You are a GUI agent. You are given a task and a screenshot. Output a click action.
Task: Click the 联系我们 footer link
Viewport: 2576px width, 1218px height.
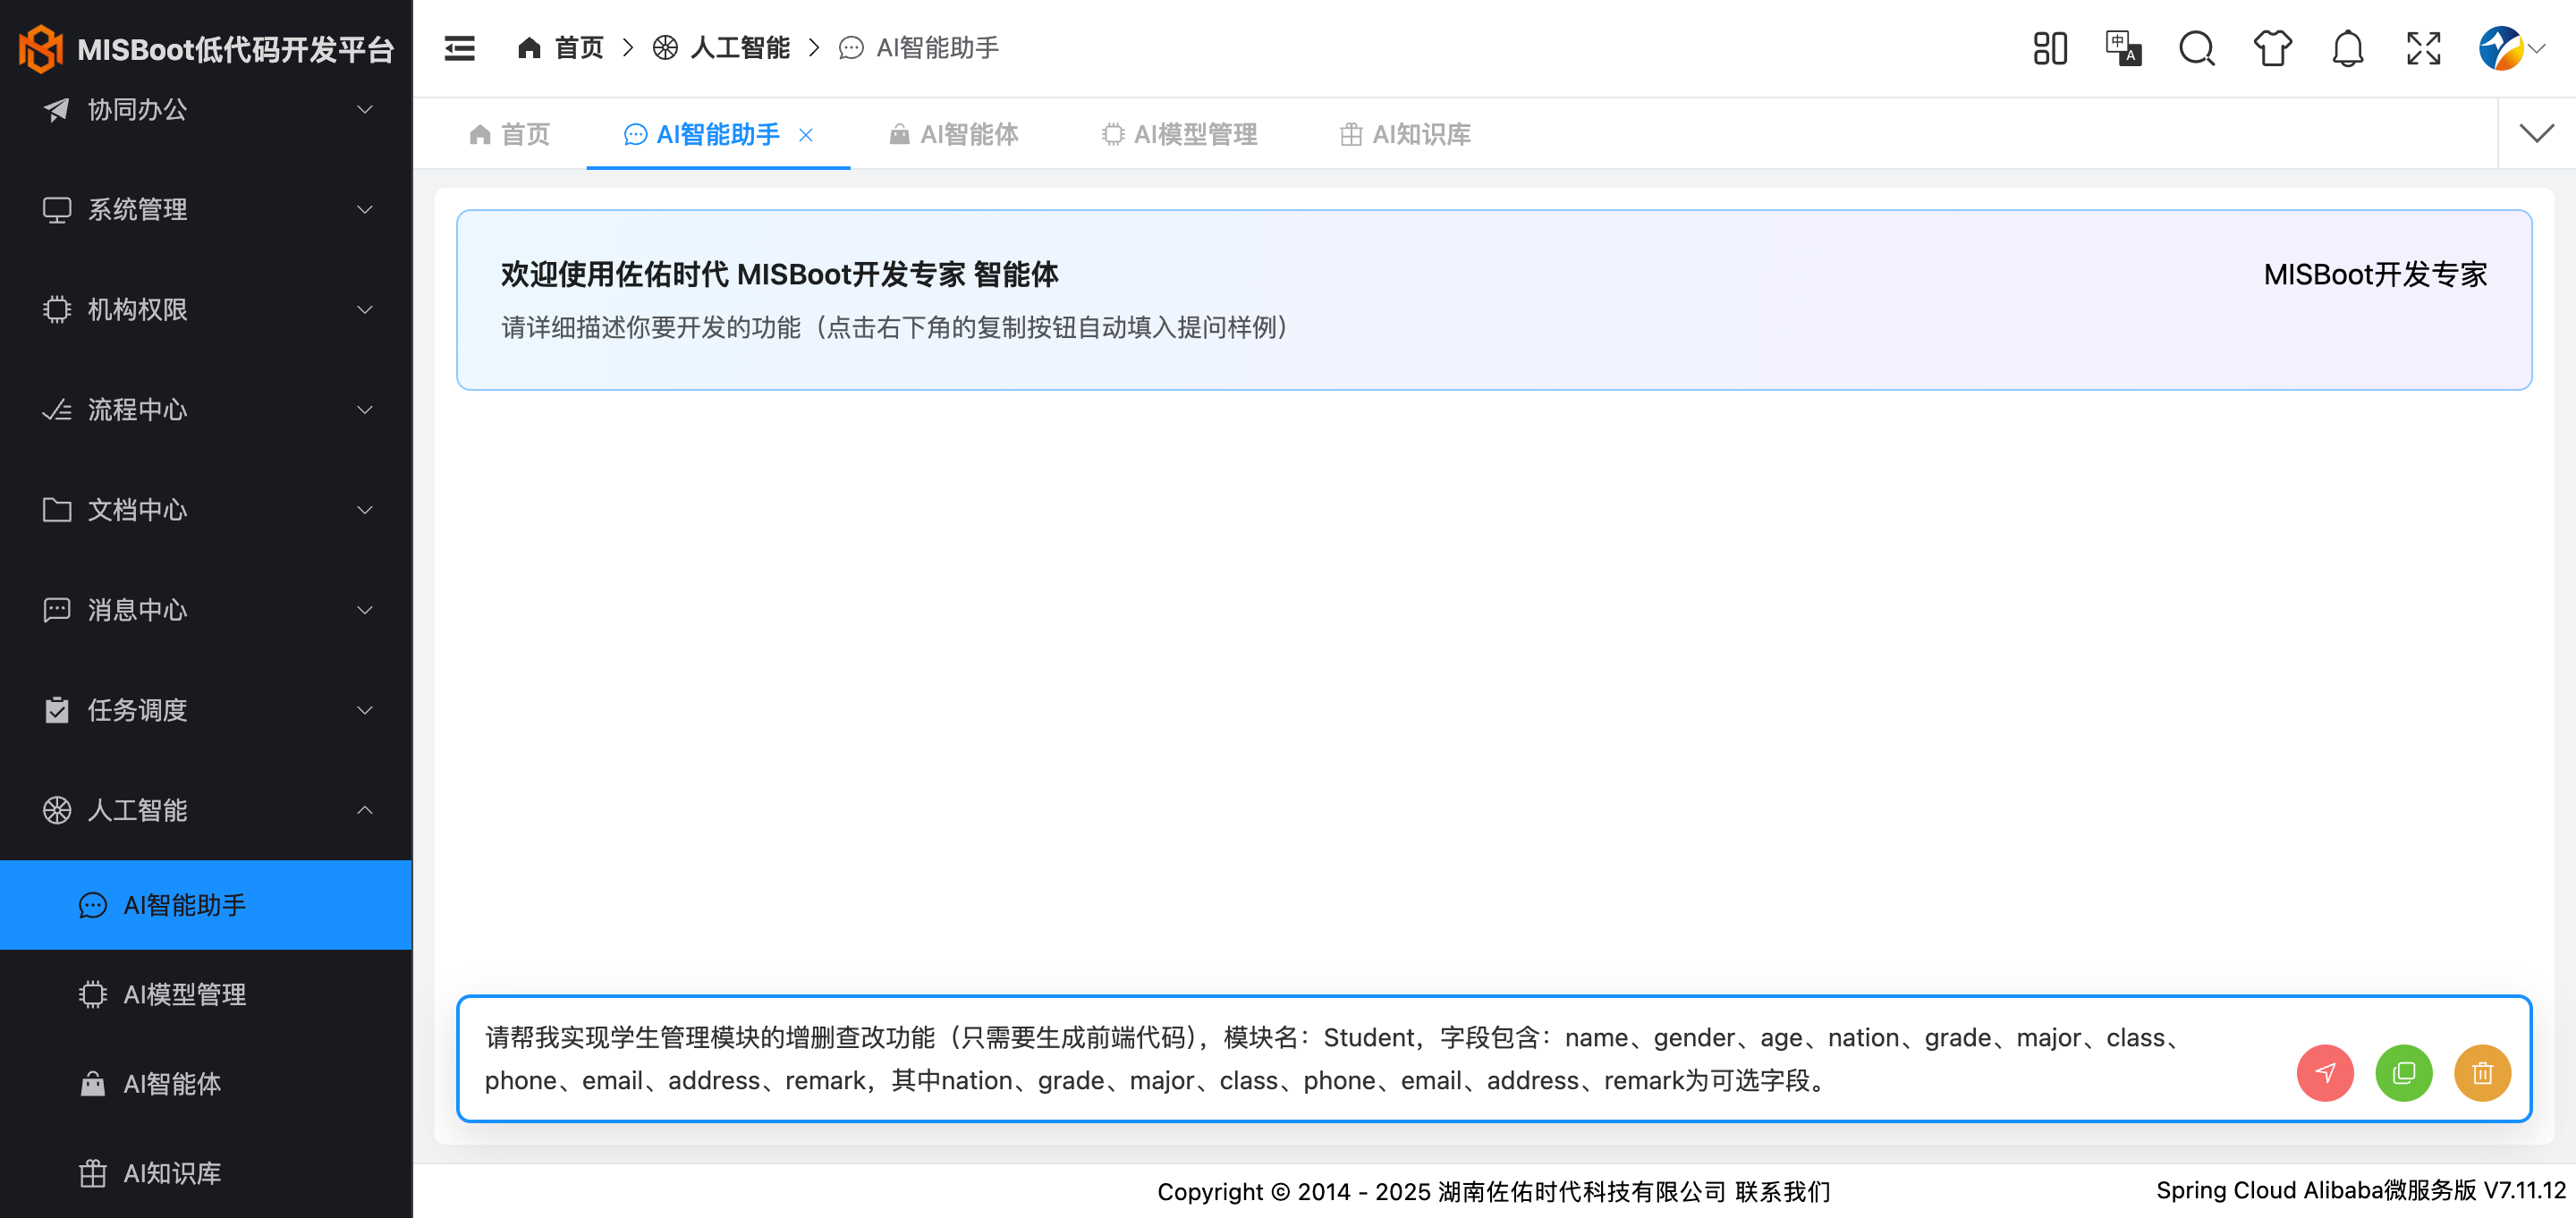click(x=1782, y=1191)
